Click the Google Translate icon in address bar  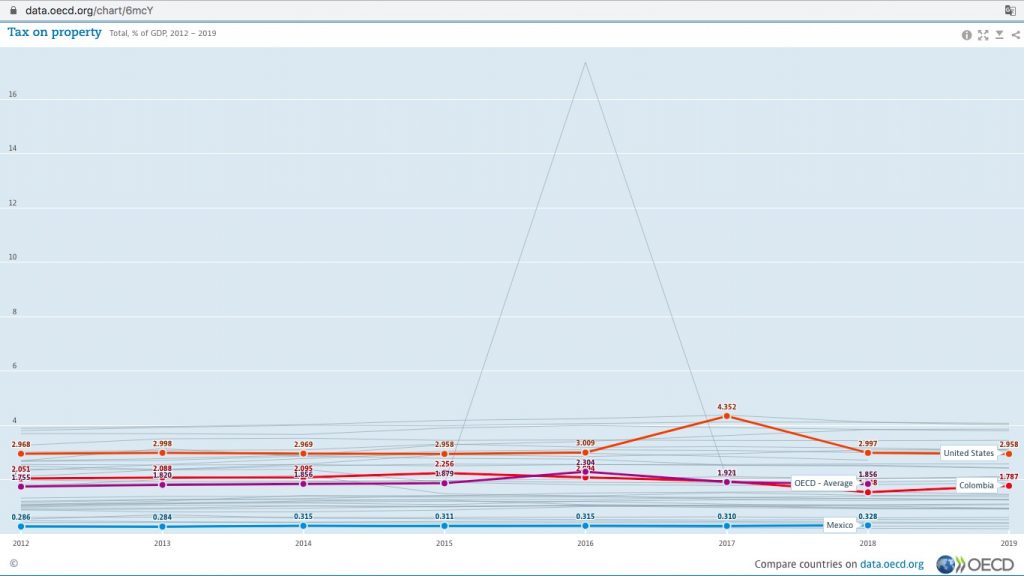coord(1010,10)
